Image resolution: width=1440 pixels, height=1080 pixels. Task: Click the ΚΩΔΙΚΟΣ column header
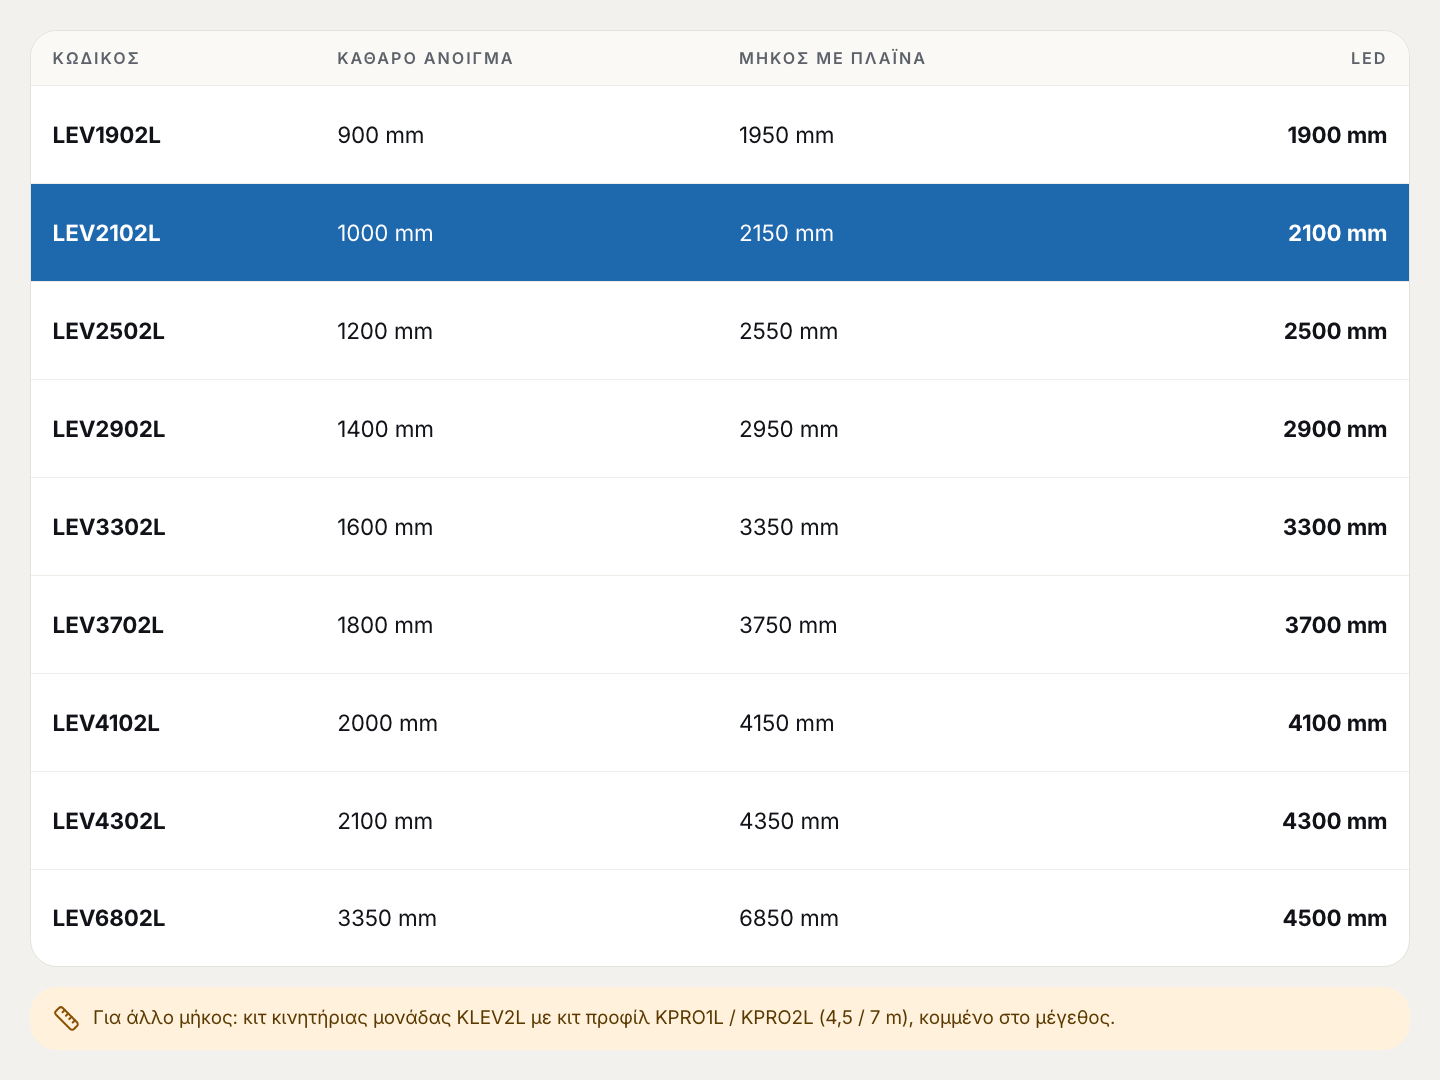[96, 58]
